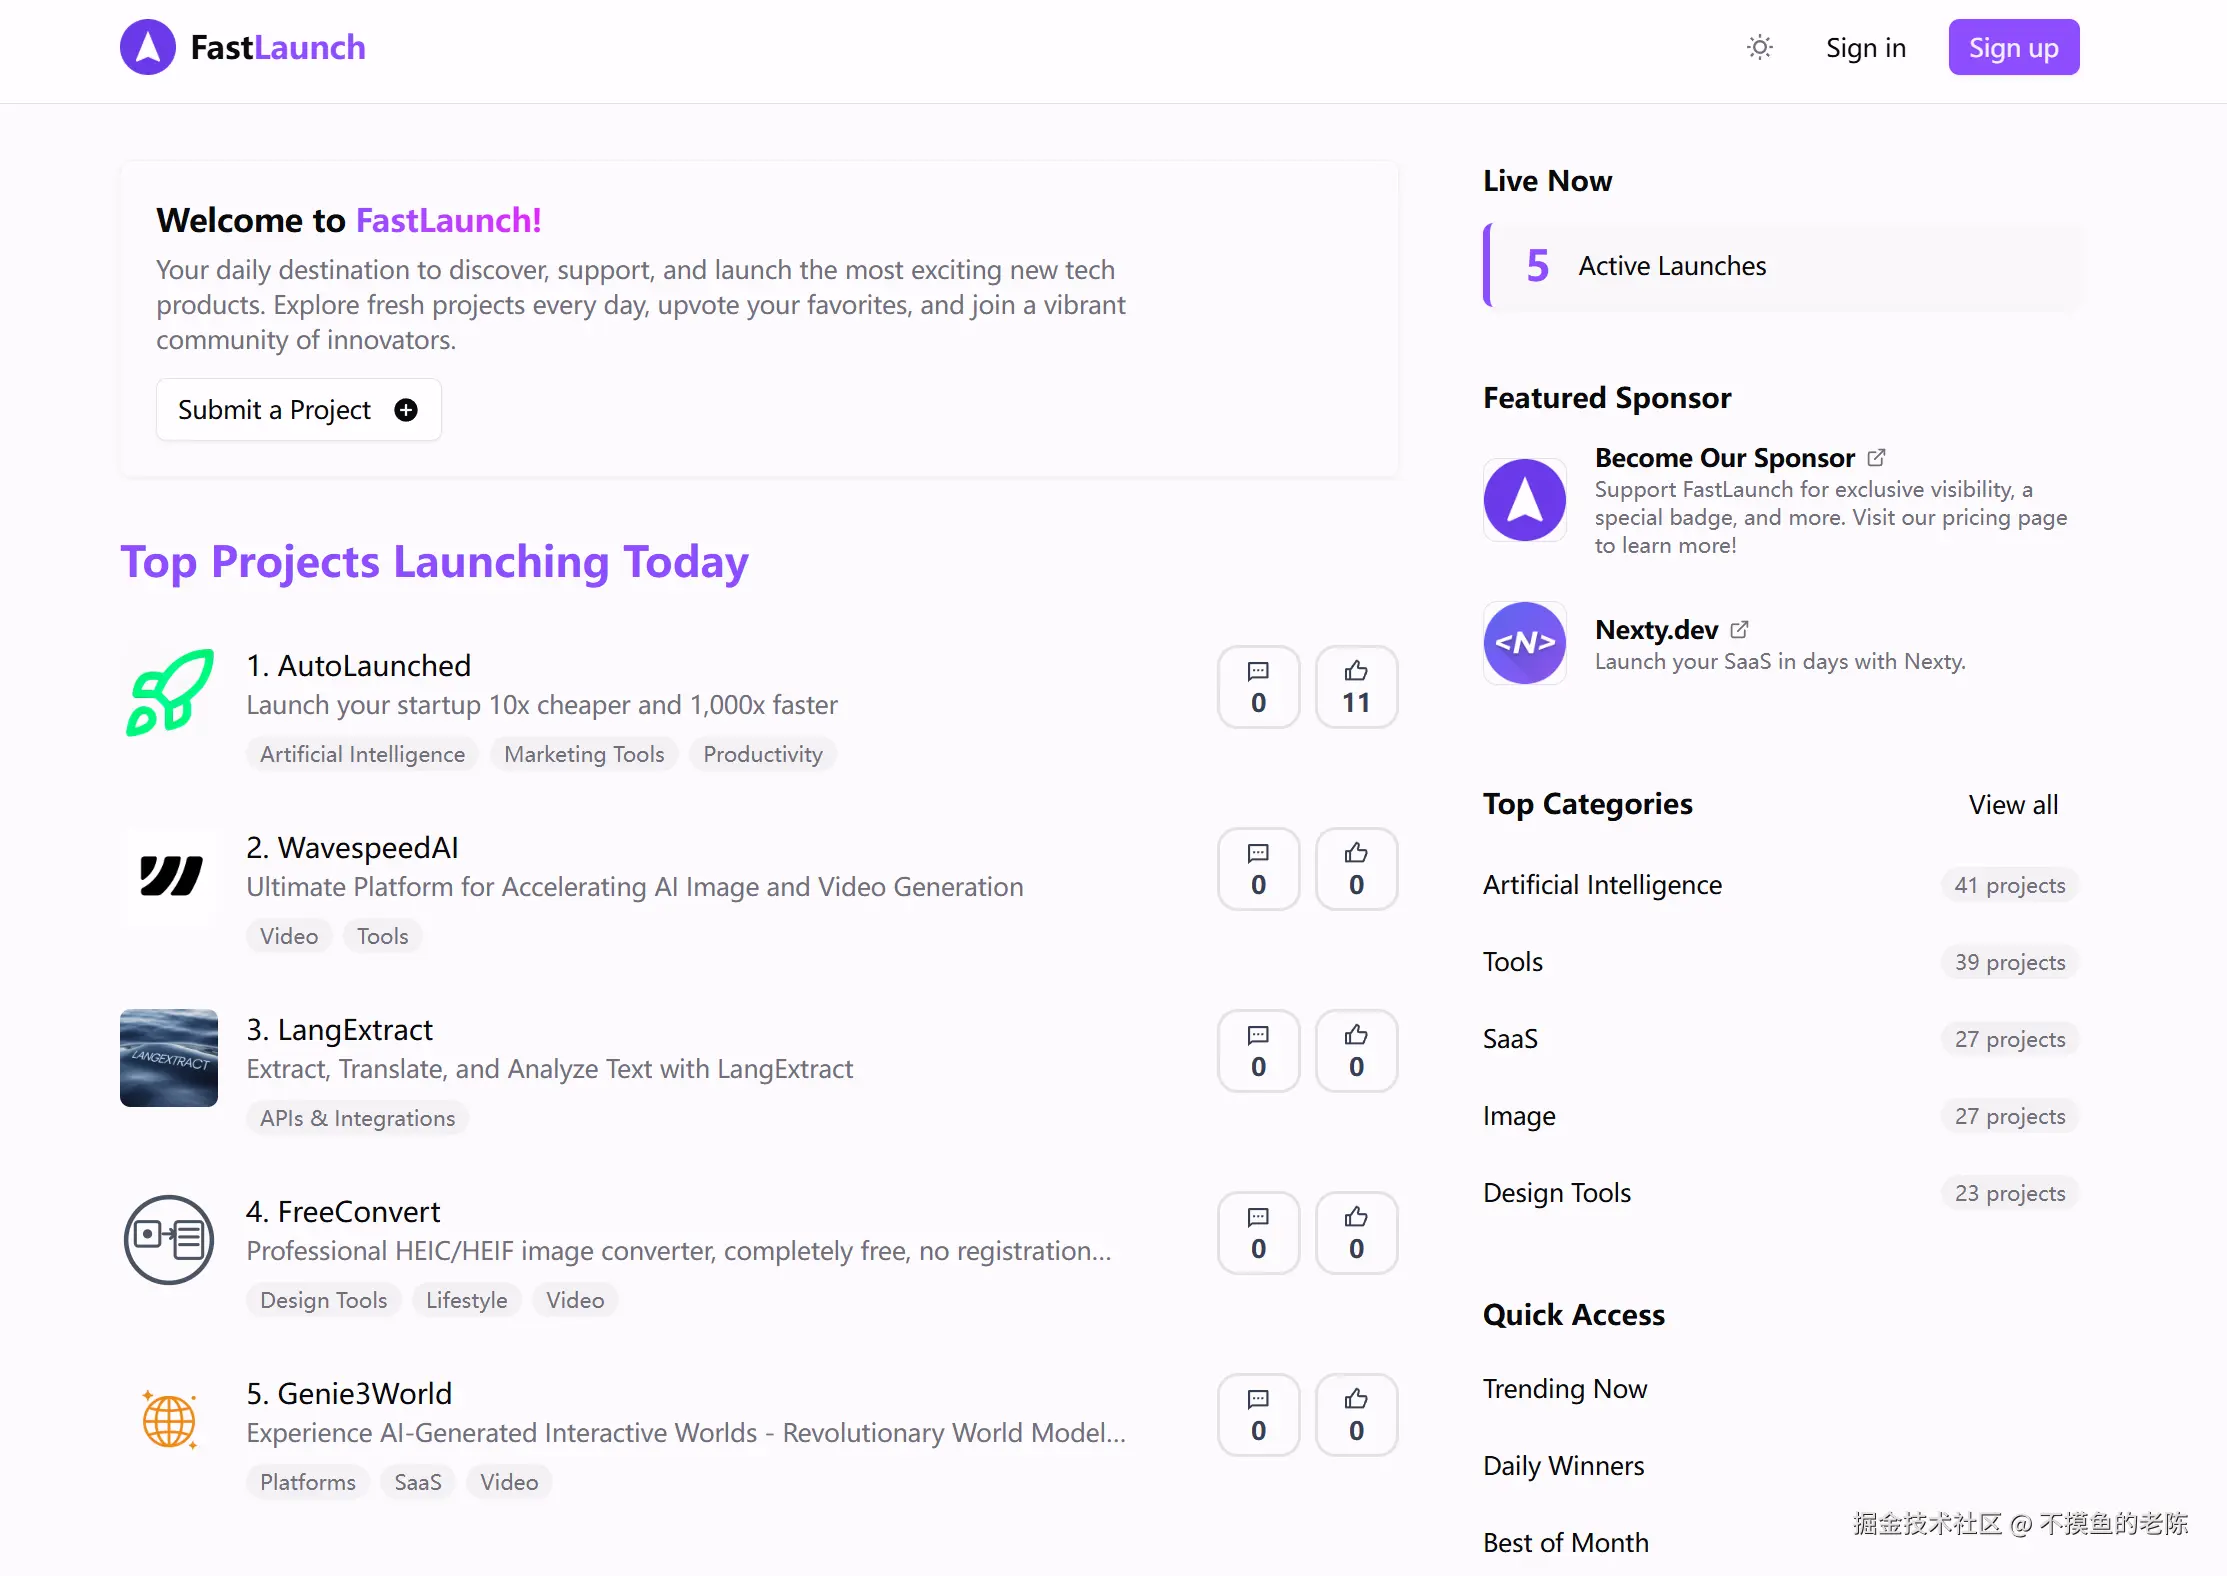
Task: Toggle the light/dark theme sun icon
Action: pyautogui.click(x=1759, y=48)
